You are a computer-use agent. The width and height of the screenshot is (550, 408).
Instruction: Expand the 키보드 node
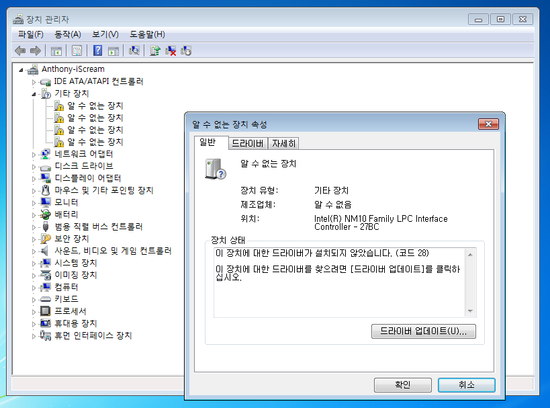34,299
